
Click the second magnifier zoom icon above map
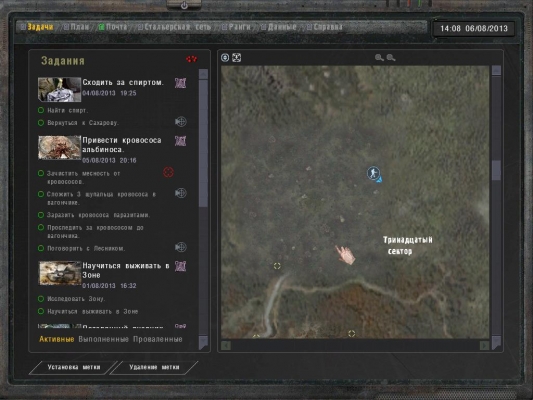pyautogui.click(x=391, y=58)
